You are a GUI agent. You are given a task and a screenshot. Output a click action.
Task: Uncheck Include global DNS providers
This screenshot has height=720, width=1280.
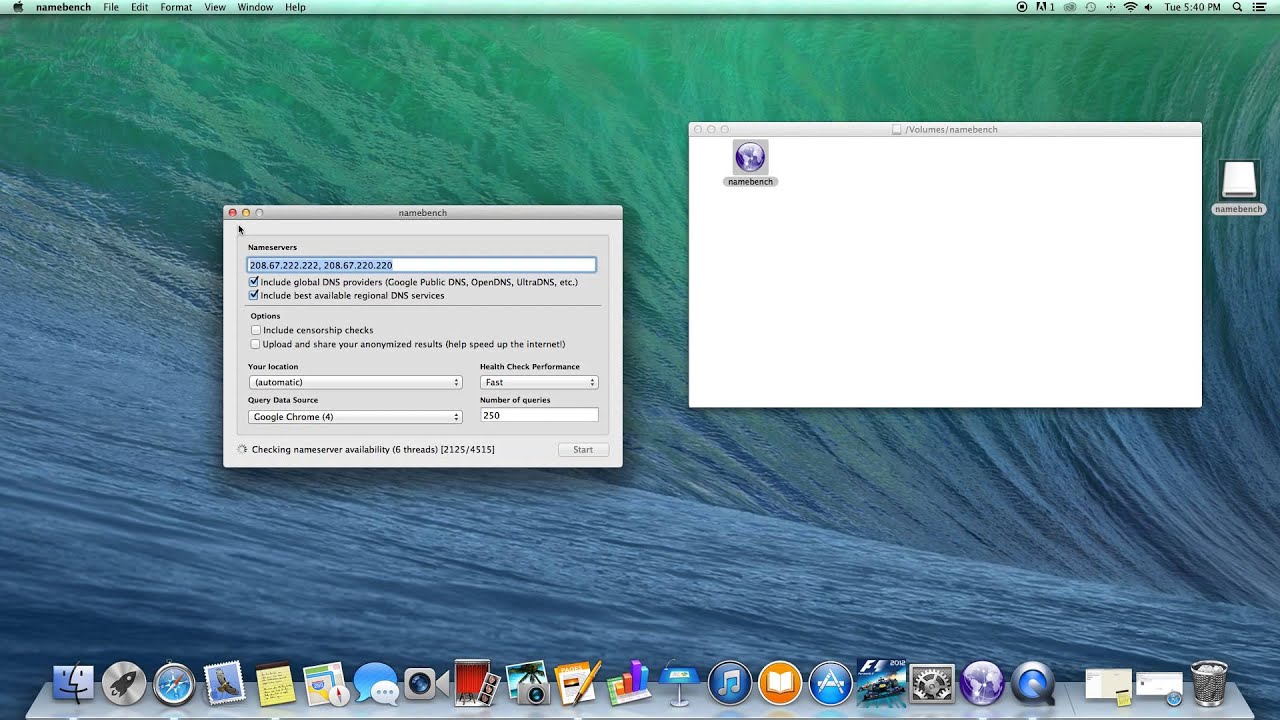254,282
